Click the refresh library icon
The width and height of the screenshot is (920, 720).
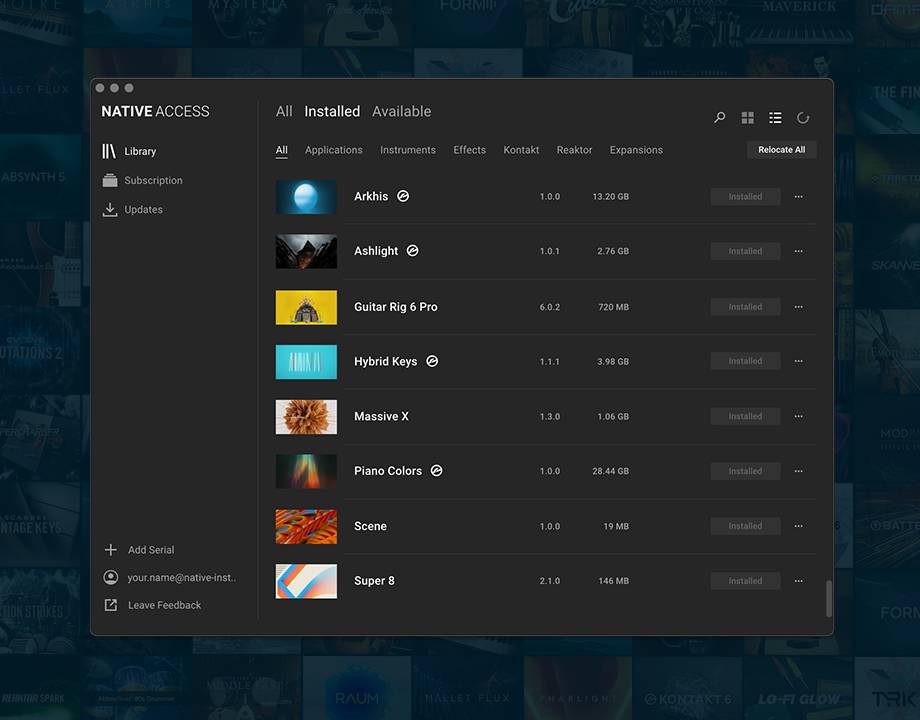point(803,118)
